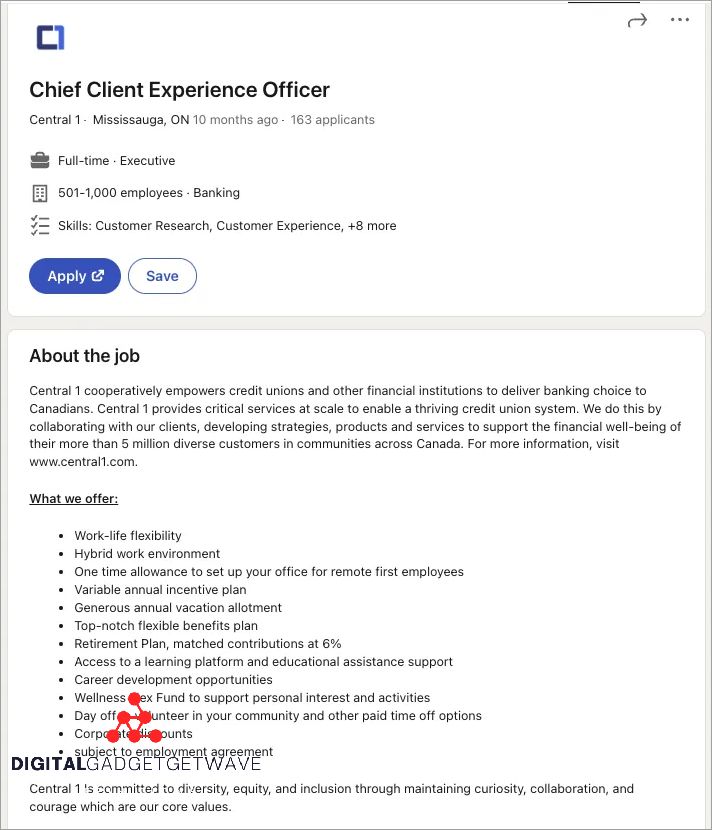Viewport: 712px width, 830px height.
Task: Click the building icon beside employee count
Action: click(40, 193)
